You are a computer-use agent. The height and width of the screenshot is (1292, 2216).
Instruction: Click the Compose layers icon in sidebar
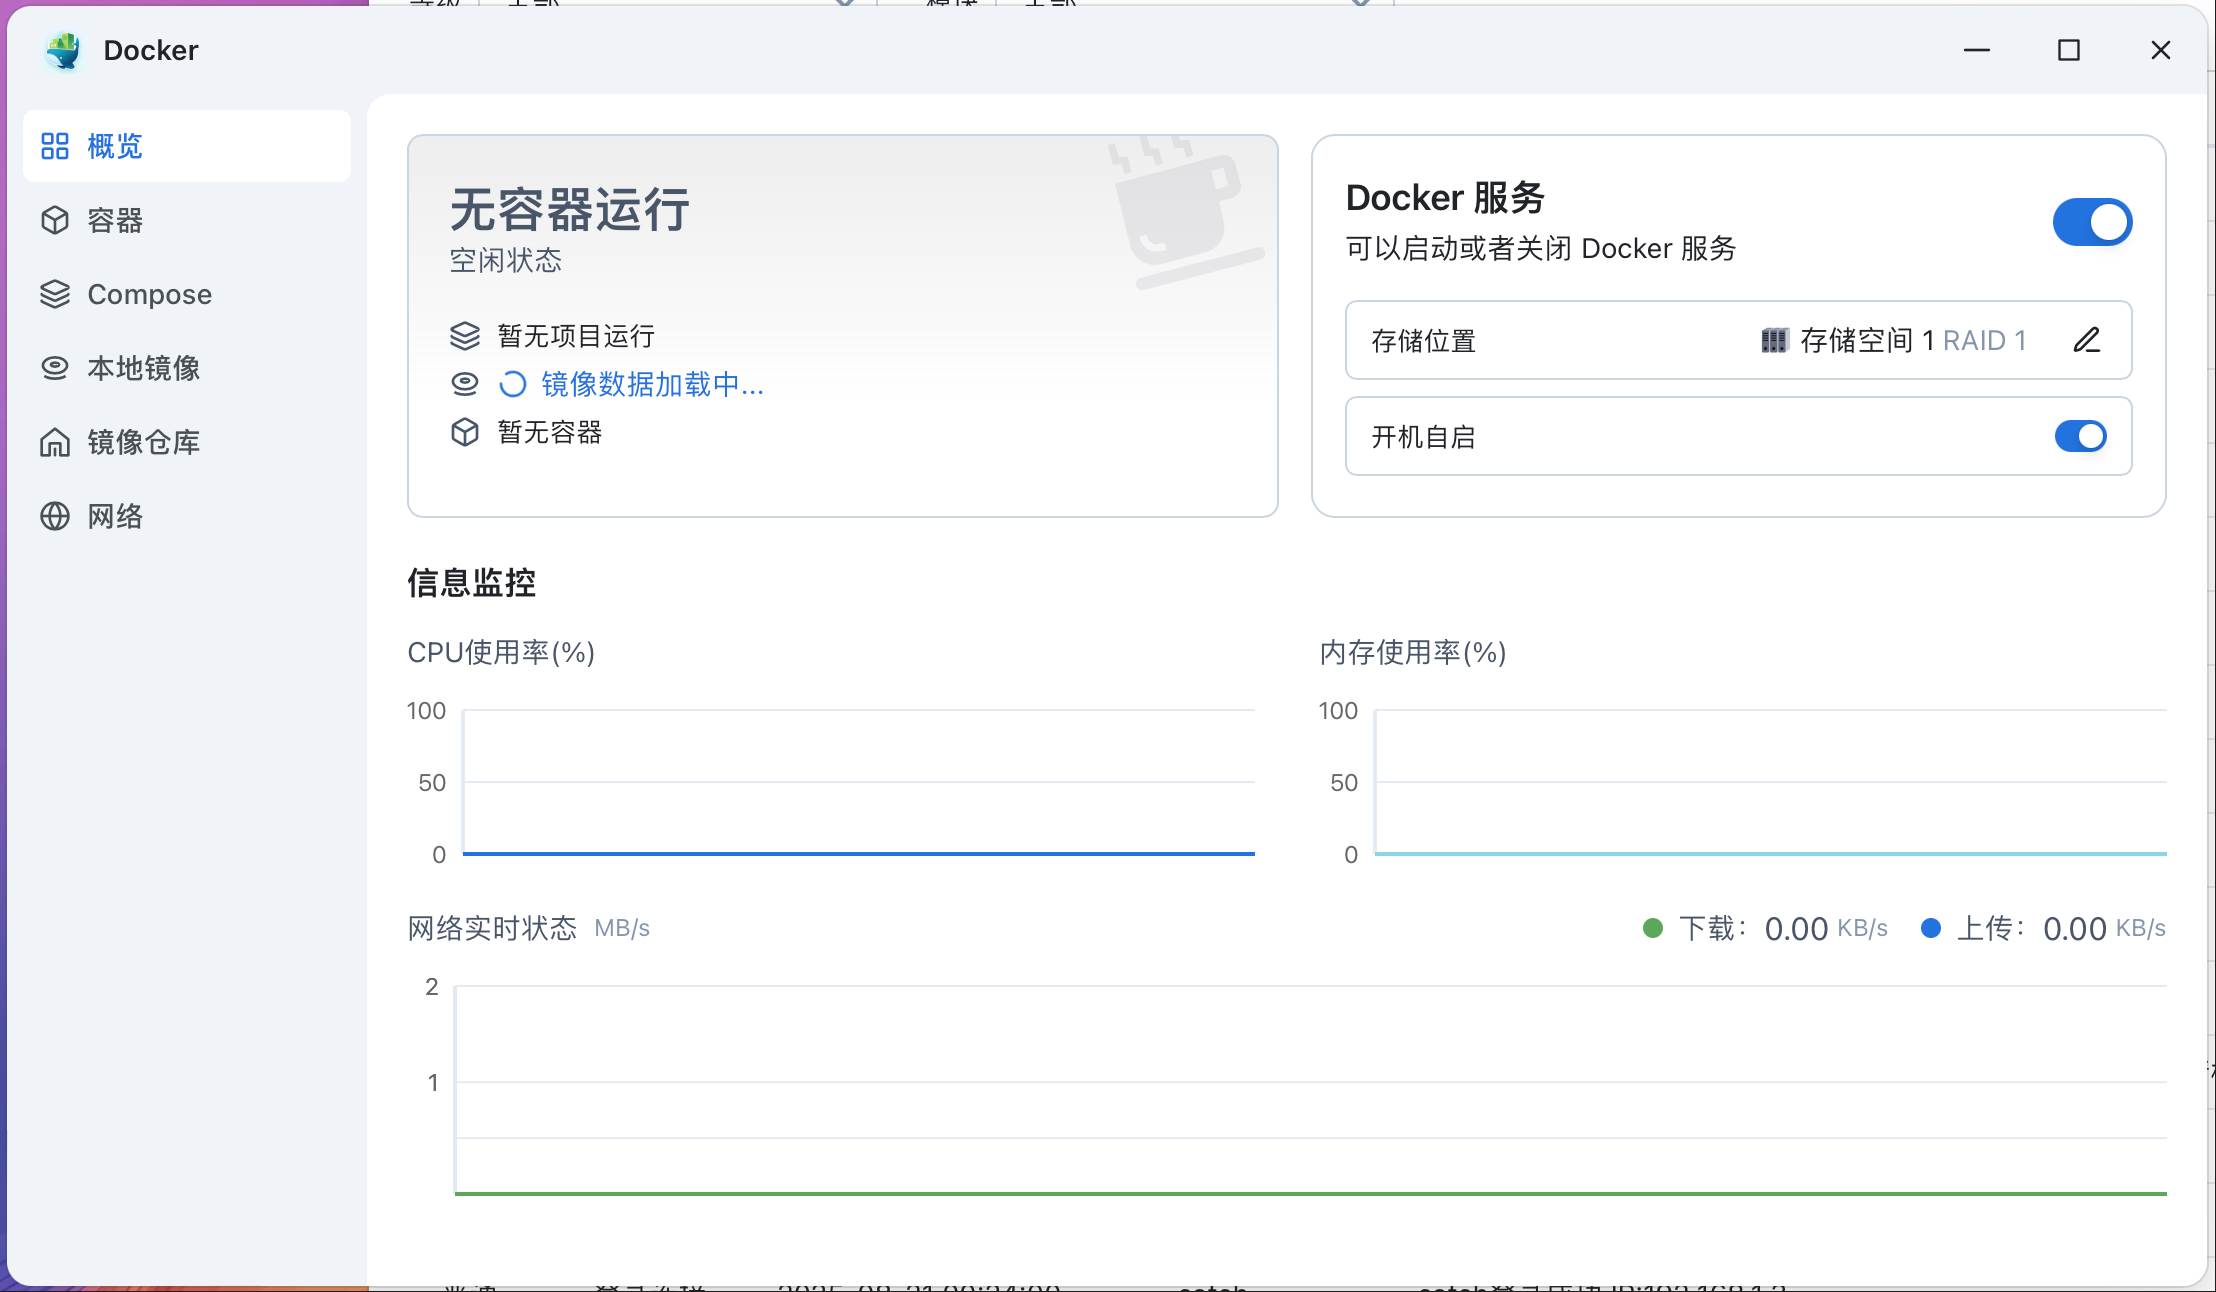(55, 294)
